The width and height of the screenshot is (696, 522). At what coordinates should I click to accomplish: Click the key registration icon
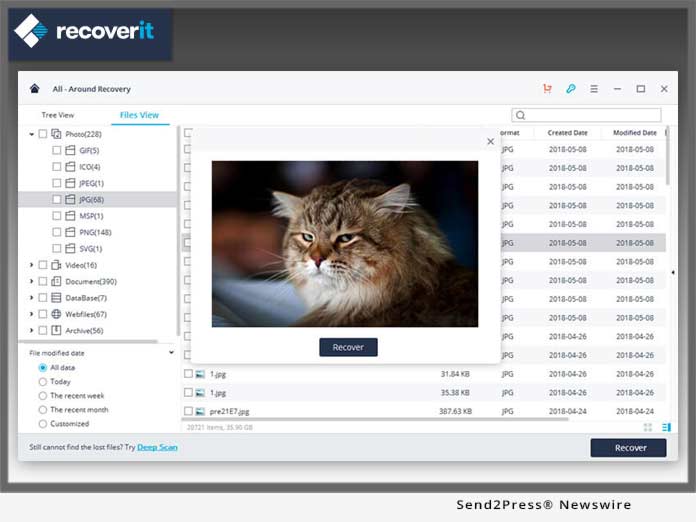tap(571, 89)
